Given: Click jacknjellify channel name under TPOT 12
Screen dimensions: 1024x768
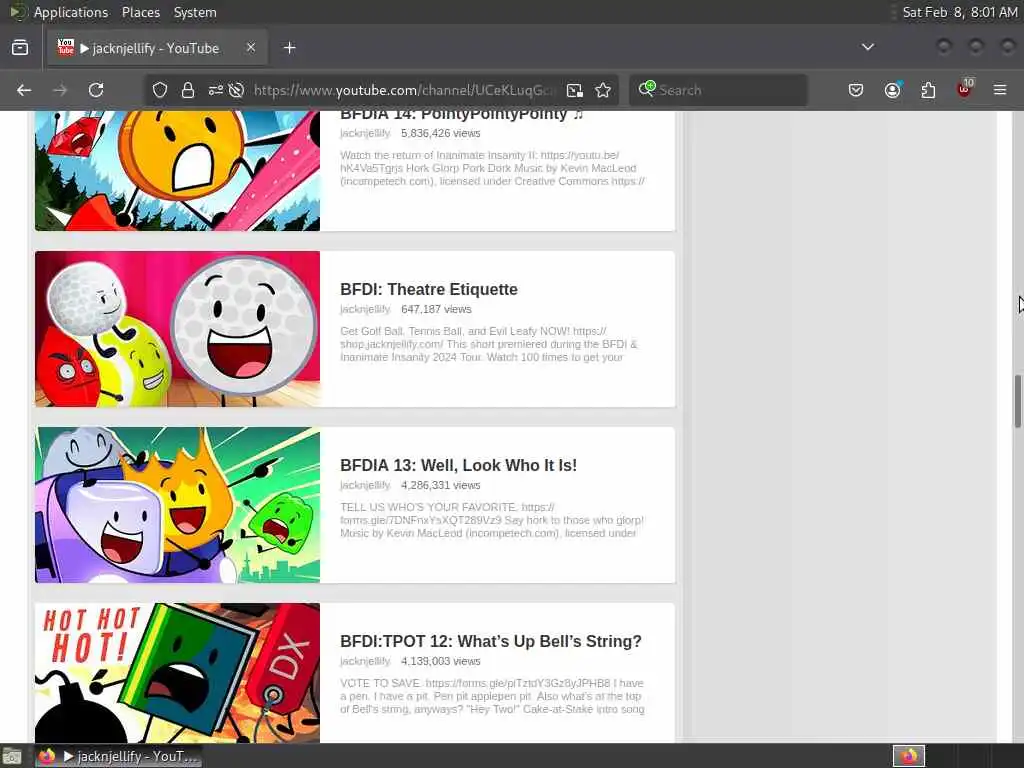Looking at the screenshot, I should 365,662.
